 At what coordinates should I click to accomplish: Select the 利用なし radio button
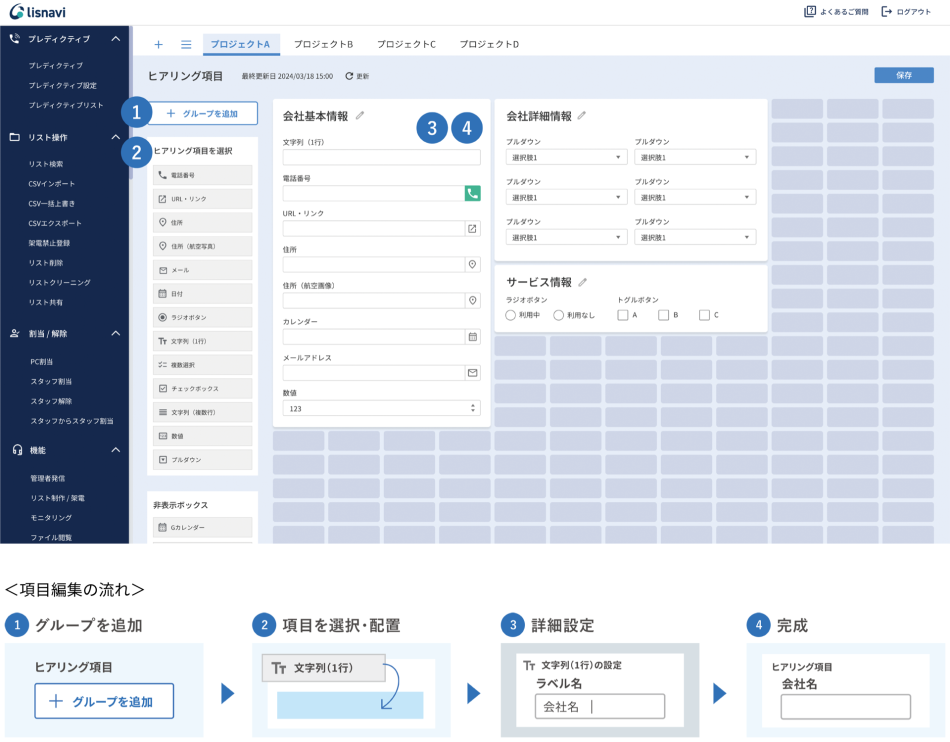click(559, 315)
